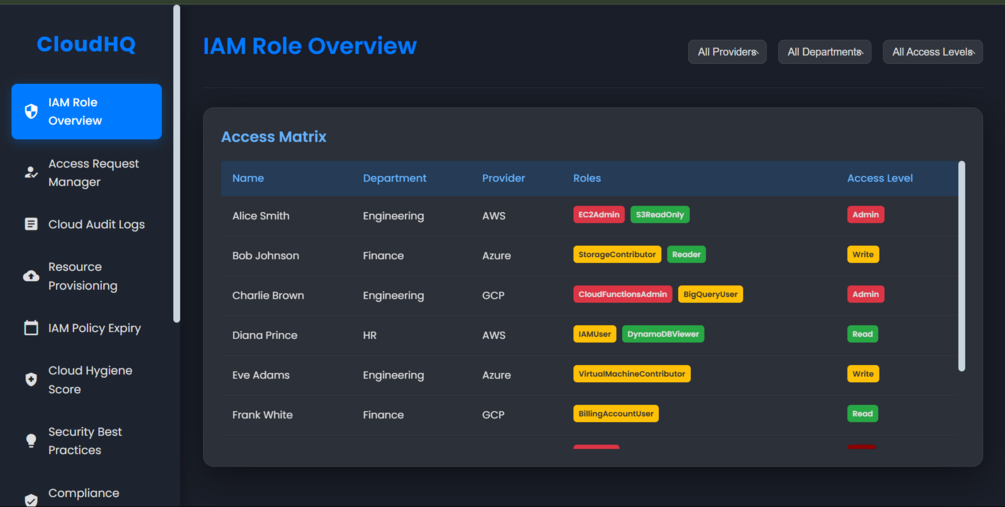Click the person-check icon for Access Request Manager

point(31,172)
